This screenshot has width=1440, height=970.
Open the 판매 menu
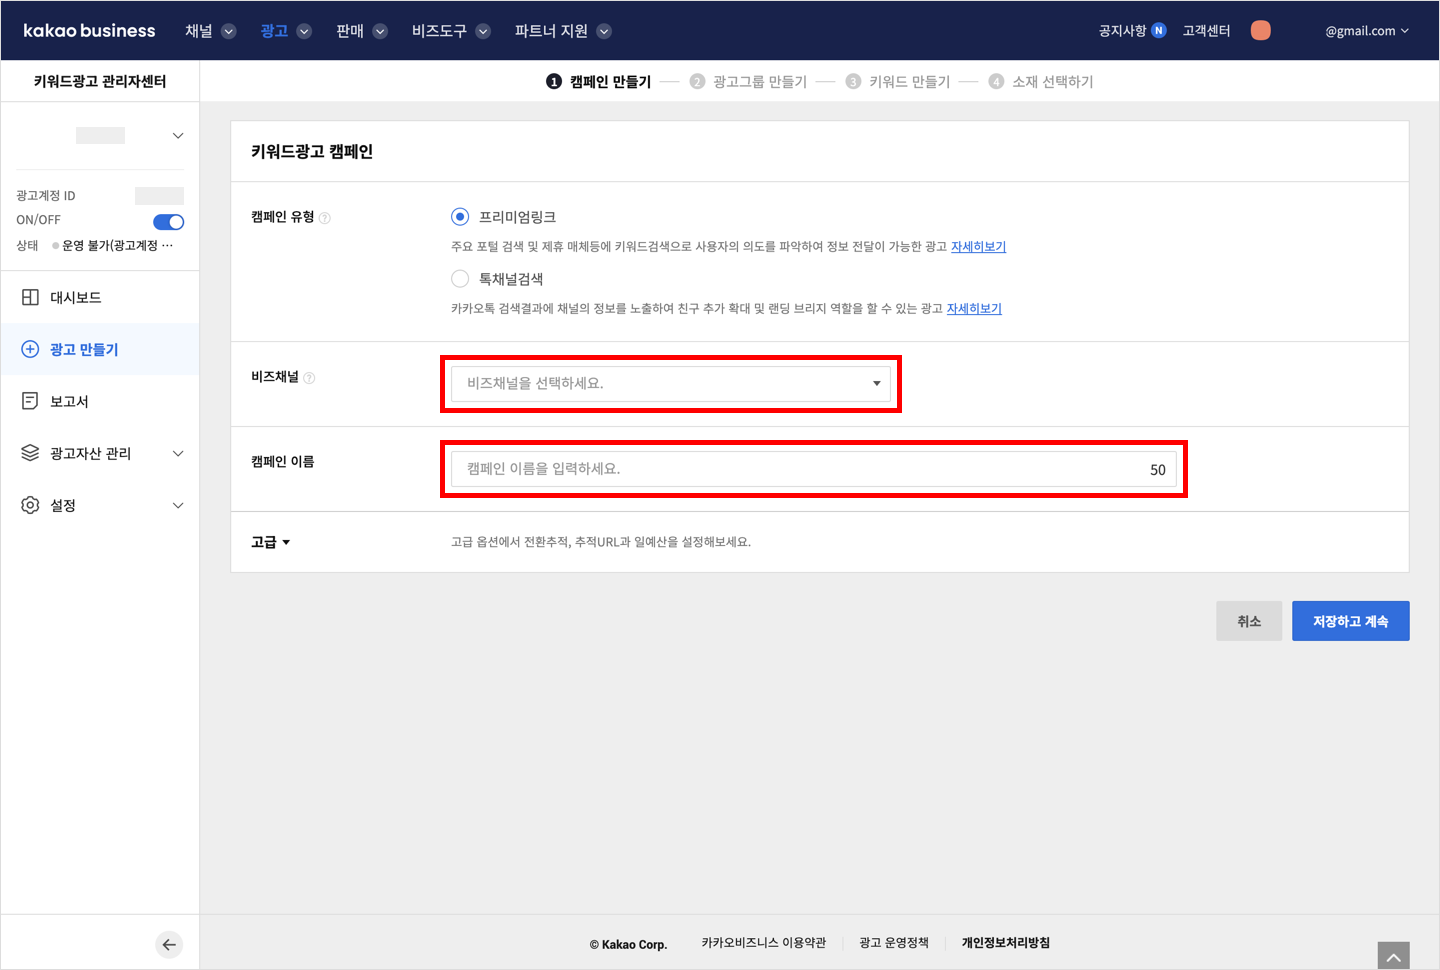361,31
